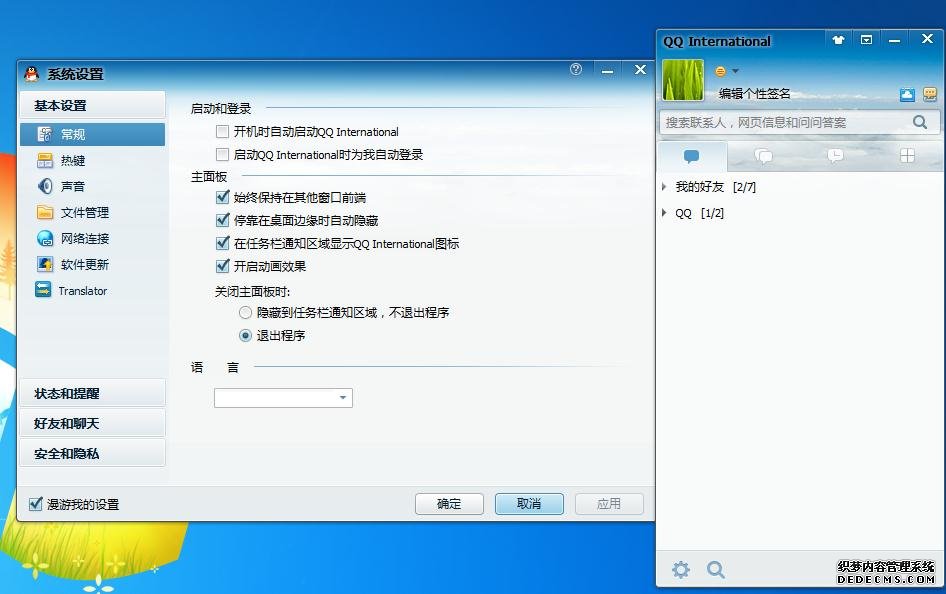Click the mini-mode icon in QQ International title bar
Image resolution: width=946 pixels, height=594 pixels.
pyautogui.click(x=866, y=40)
